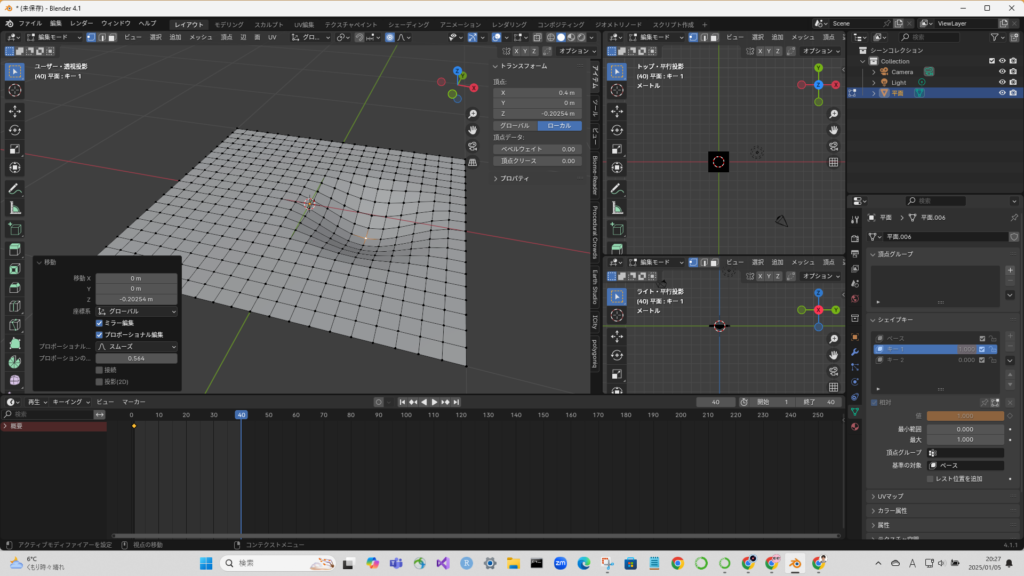Screen dimensions: 1024x576
Task: Disable the プロポーショナル編集 checkbox
Action: tap(99, 334)
